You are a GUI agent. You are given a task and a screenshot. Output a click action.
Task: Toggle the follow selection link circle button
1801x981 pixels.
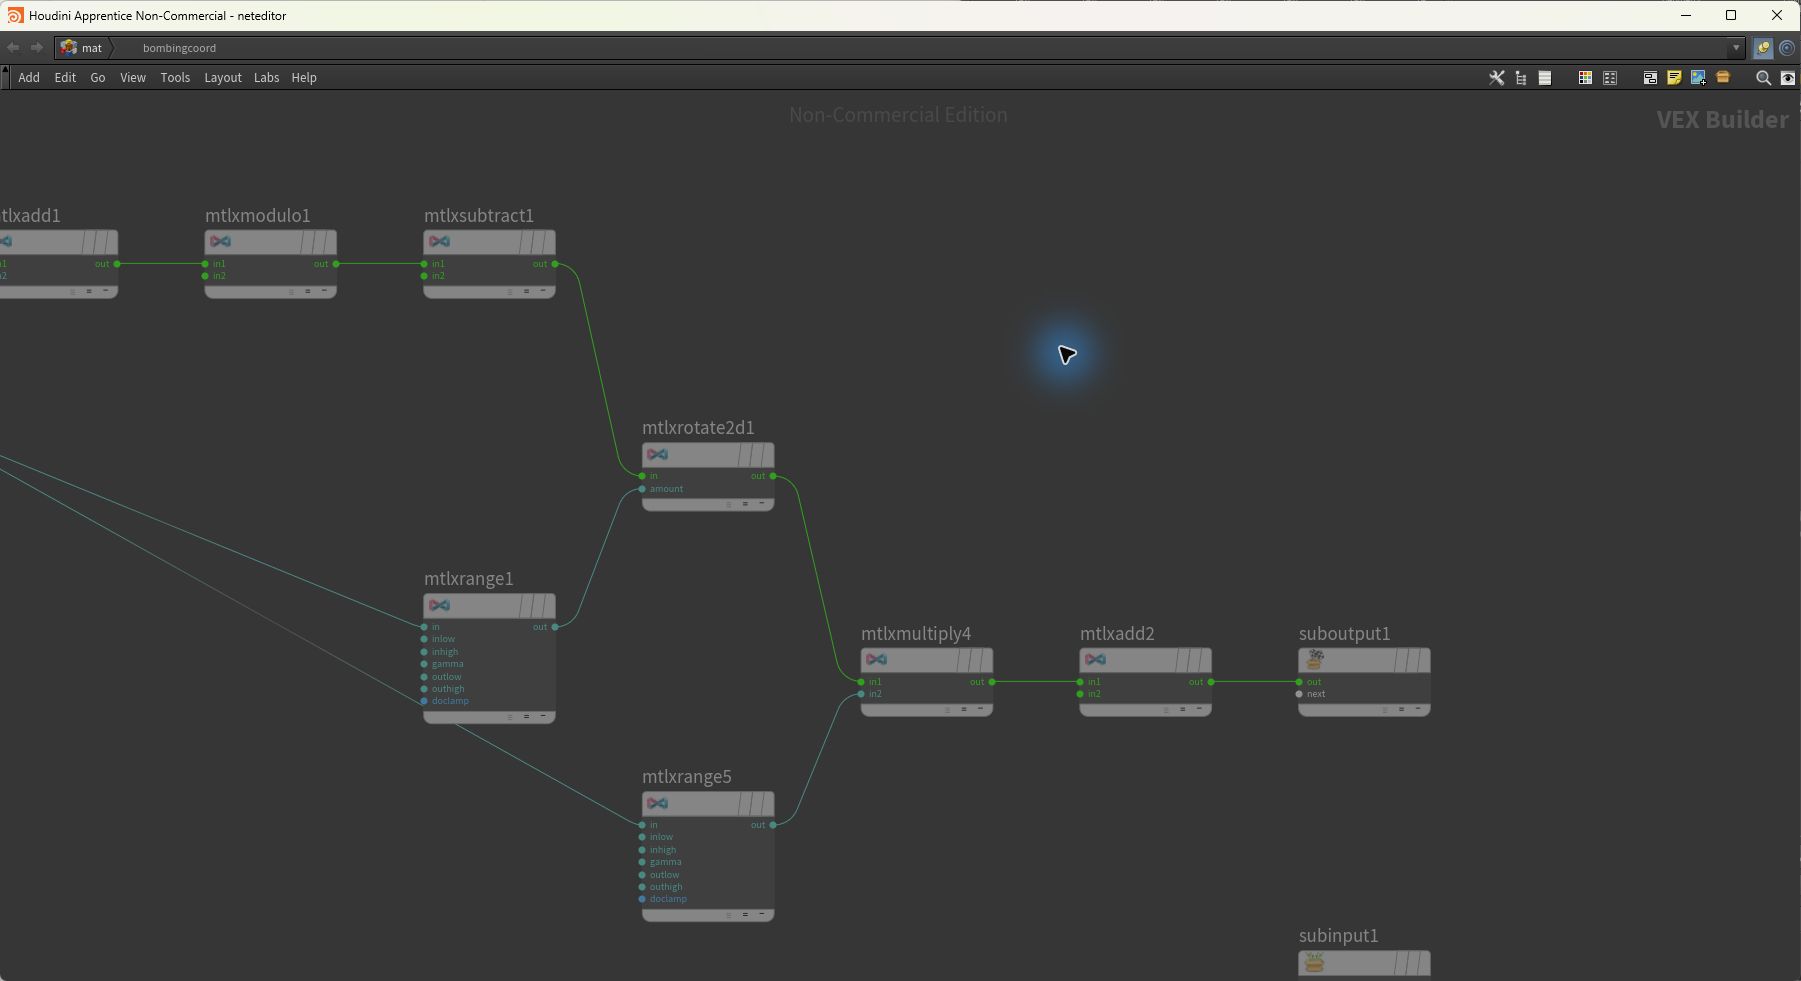point(1787,48)
